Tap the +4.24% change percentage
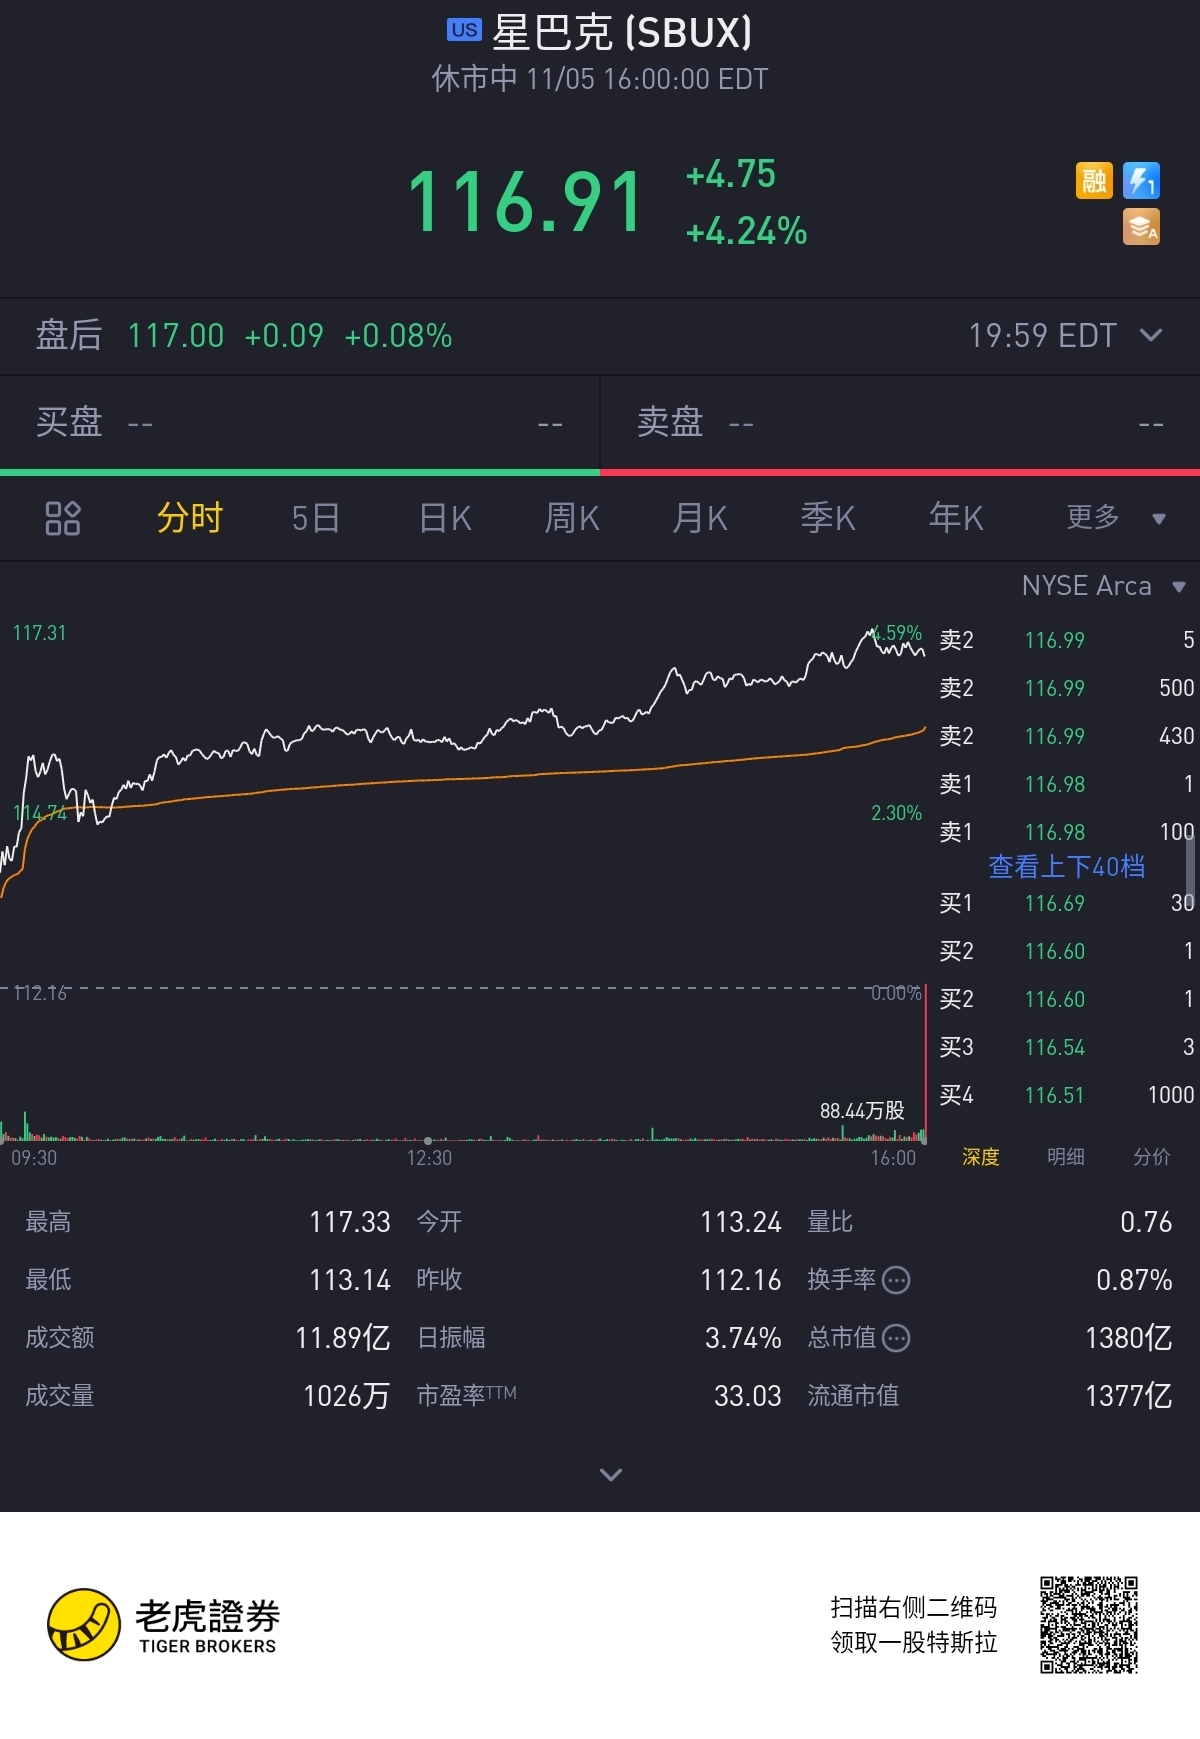This screenshot has height=1739, width=1200. click(746, 231)
